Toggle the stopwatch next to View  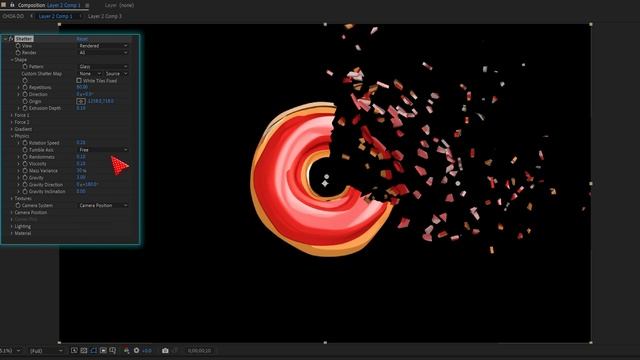click(18, 46)
